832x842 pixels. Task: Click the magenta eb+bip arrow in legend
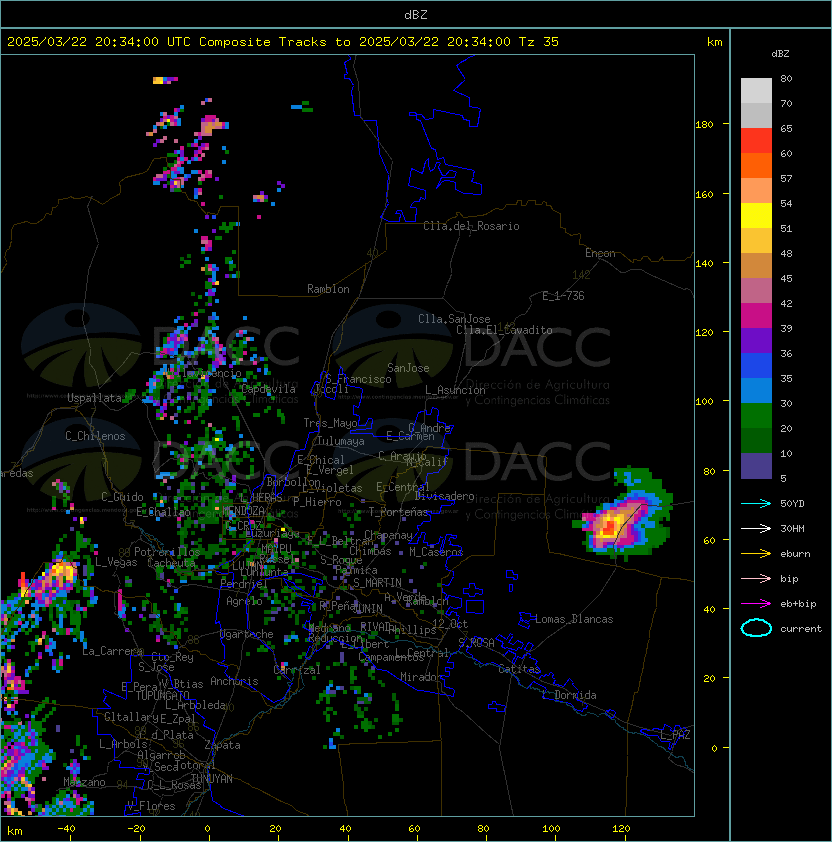(x=756, y=604)
